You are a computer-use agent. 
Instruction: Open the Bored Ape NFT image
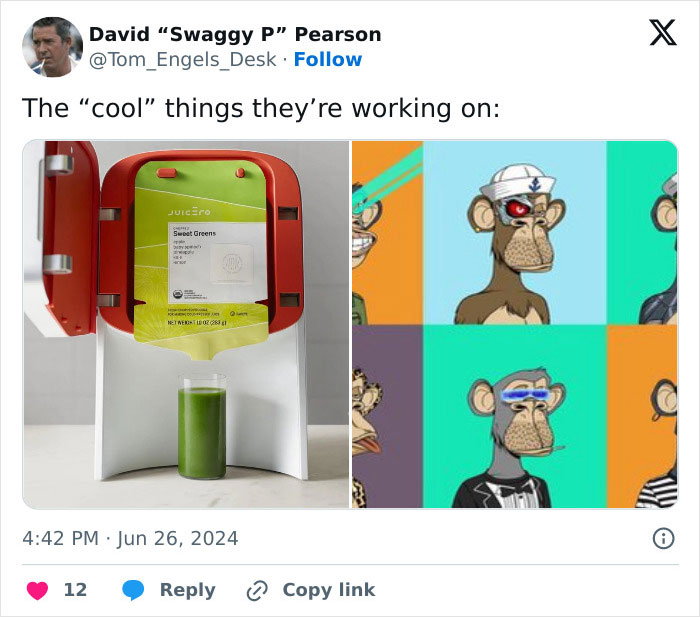(x=515, y=324)
